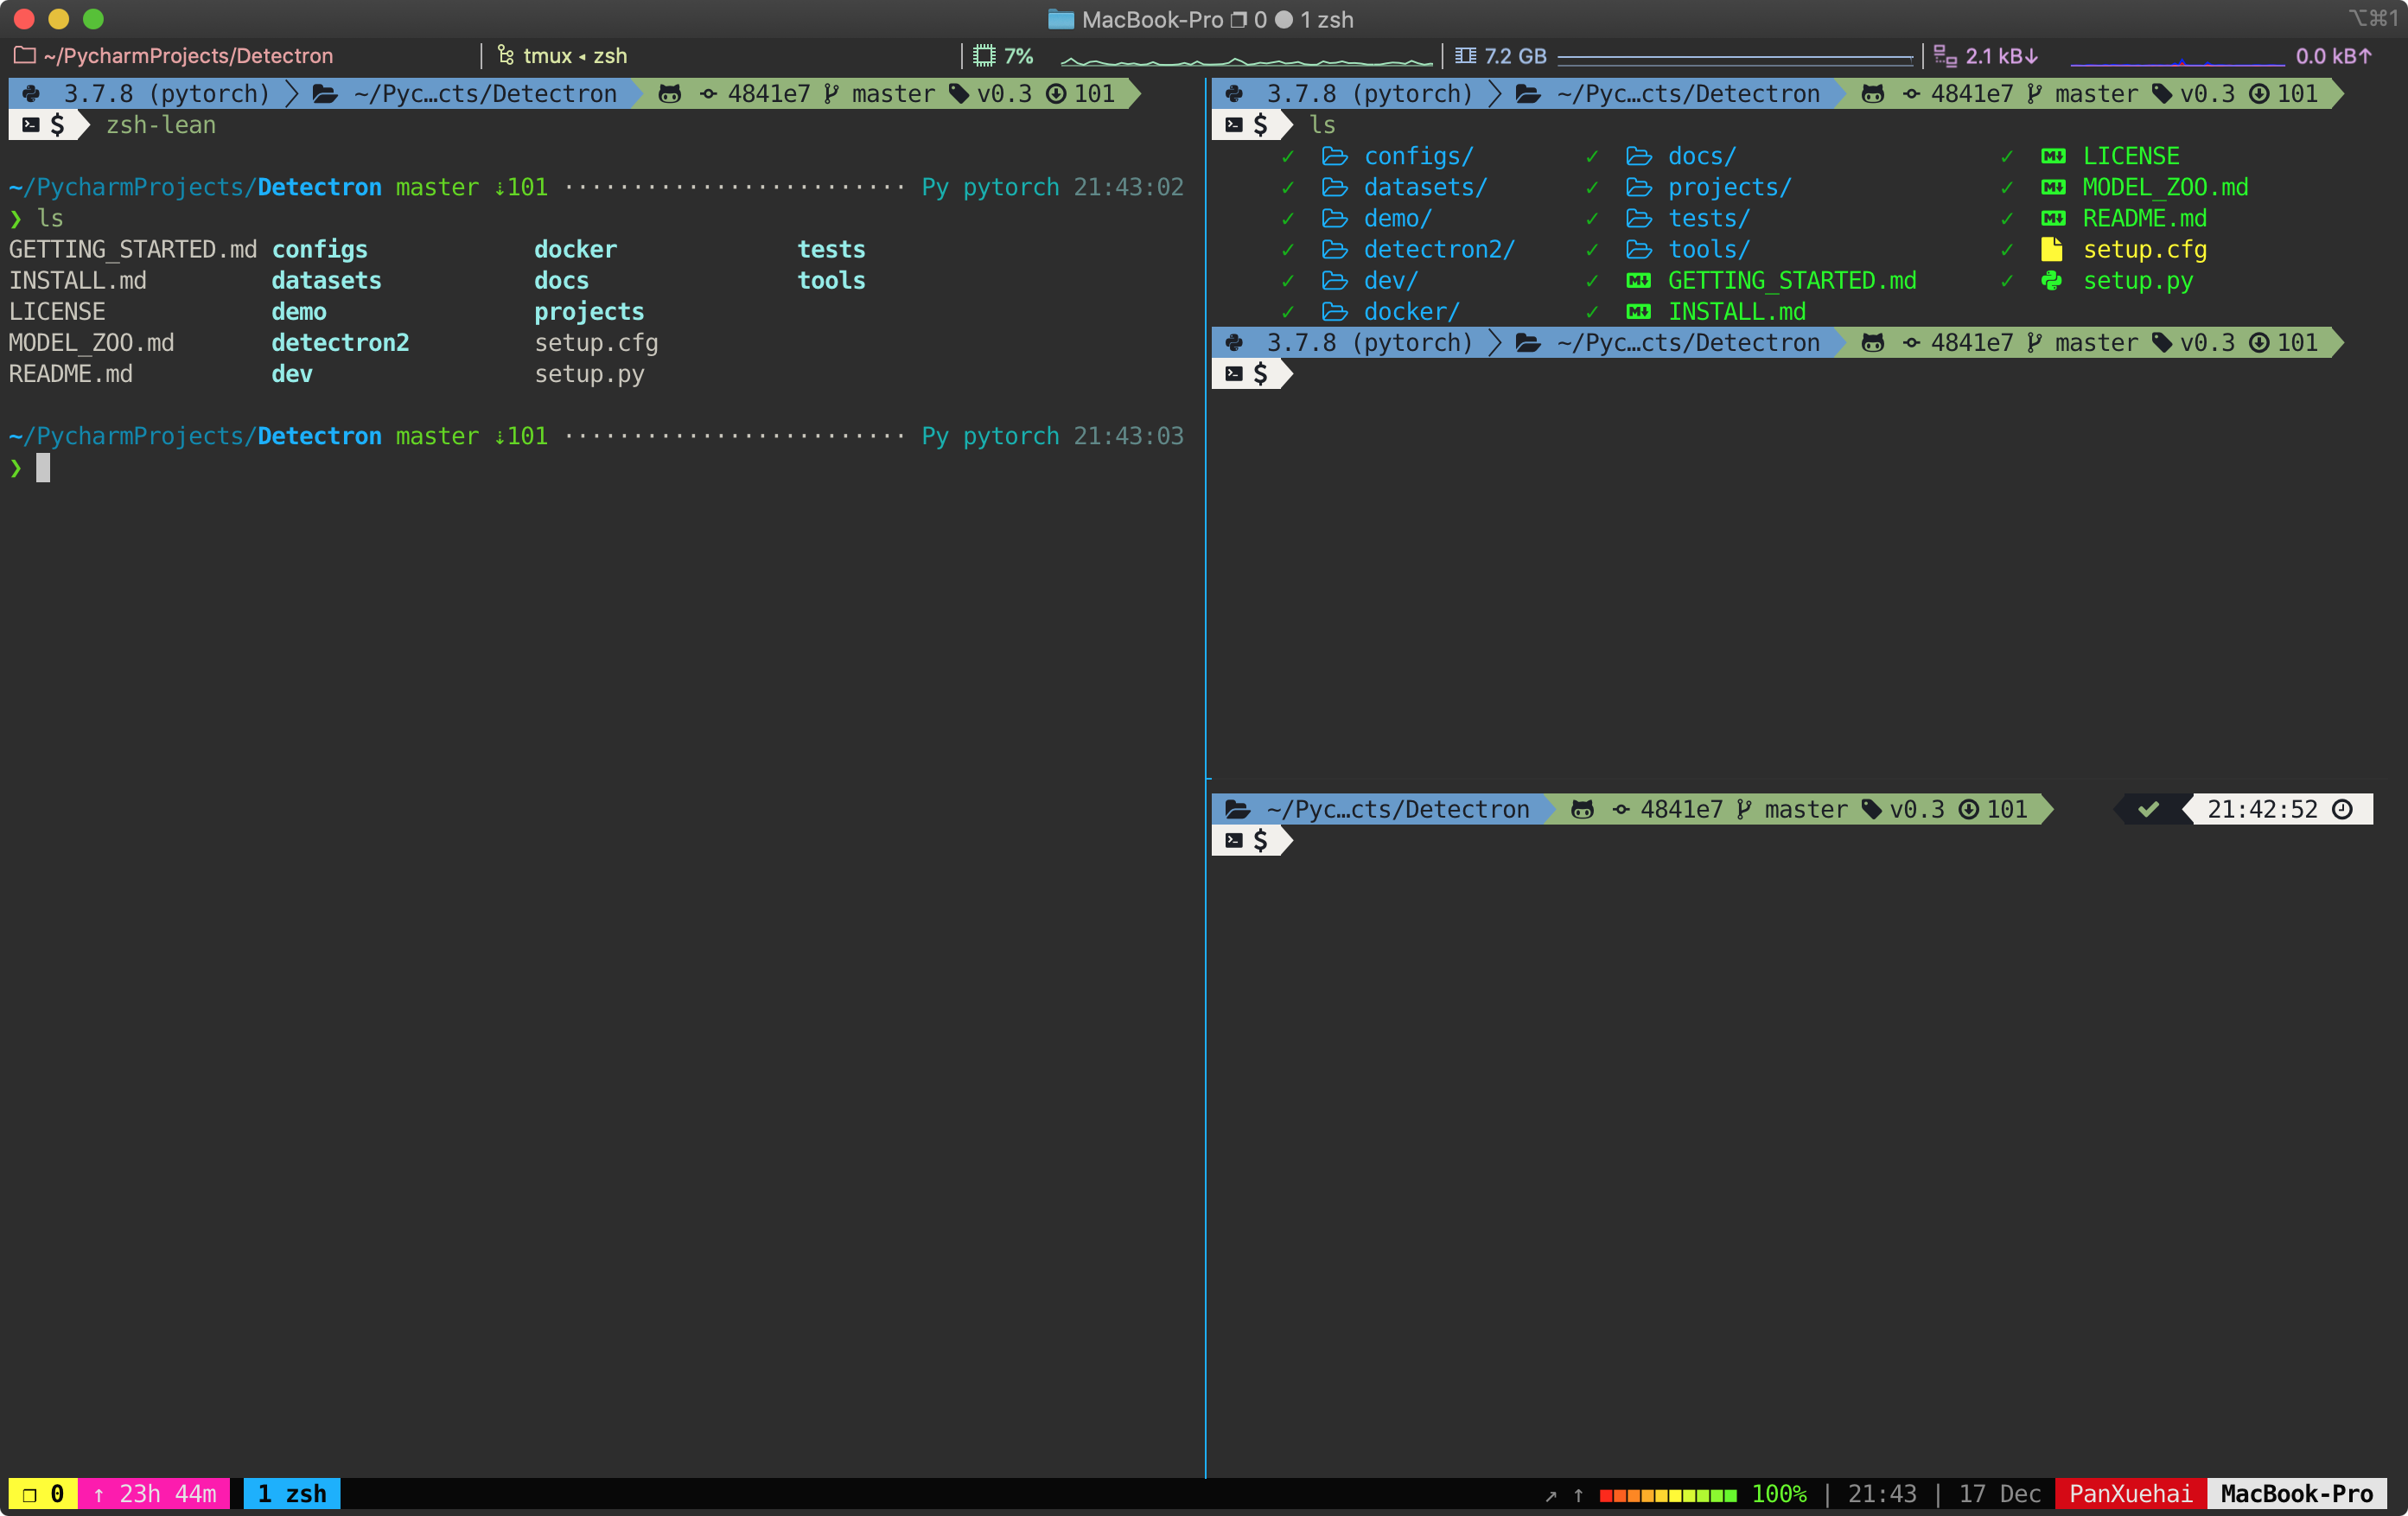This screenshot has height=1516, width=2408.
Task: Click the clock icon after 21:42:52
Action: pyautogui.click(x=2342, y=809)
